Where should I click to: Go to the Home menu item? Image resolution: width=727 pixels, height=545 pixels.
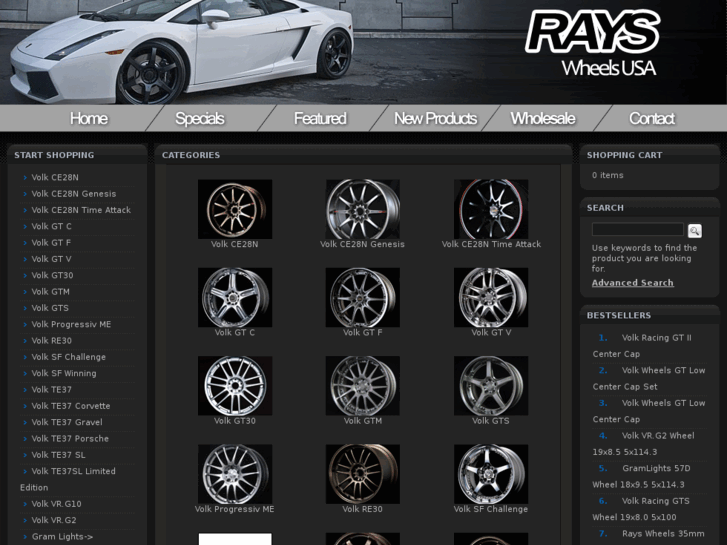(x=89, y=118)
